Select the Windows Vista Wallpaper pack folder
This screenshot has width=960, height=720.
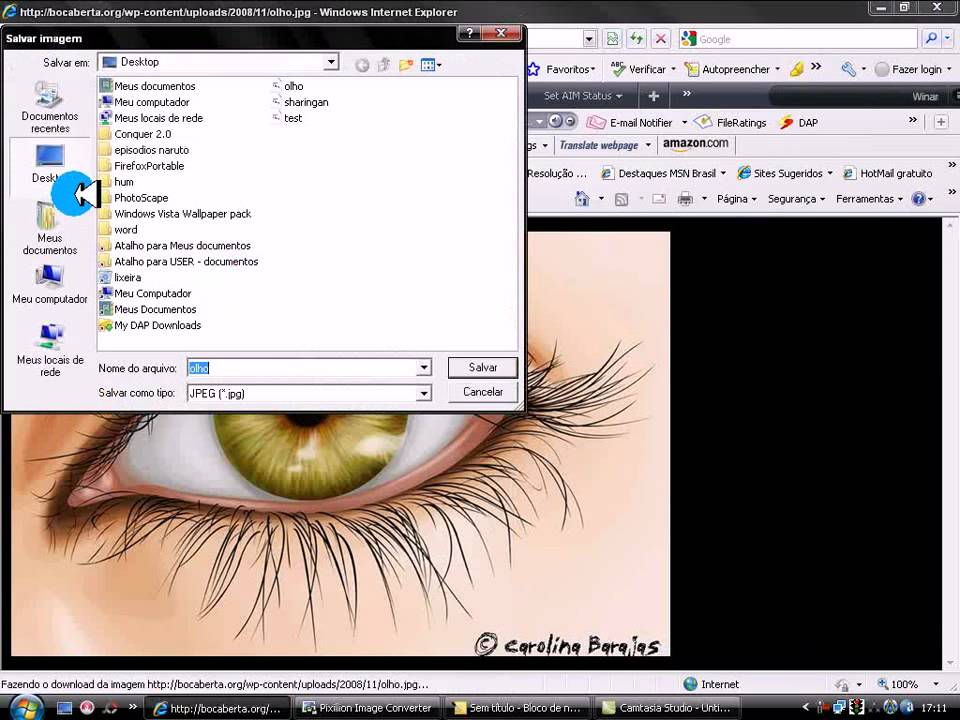point(176,214)
